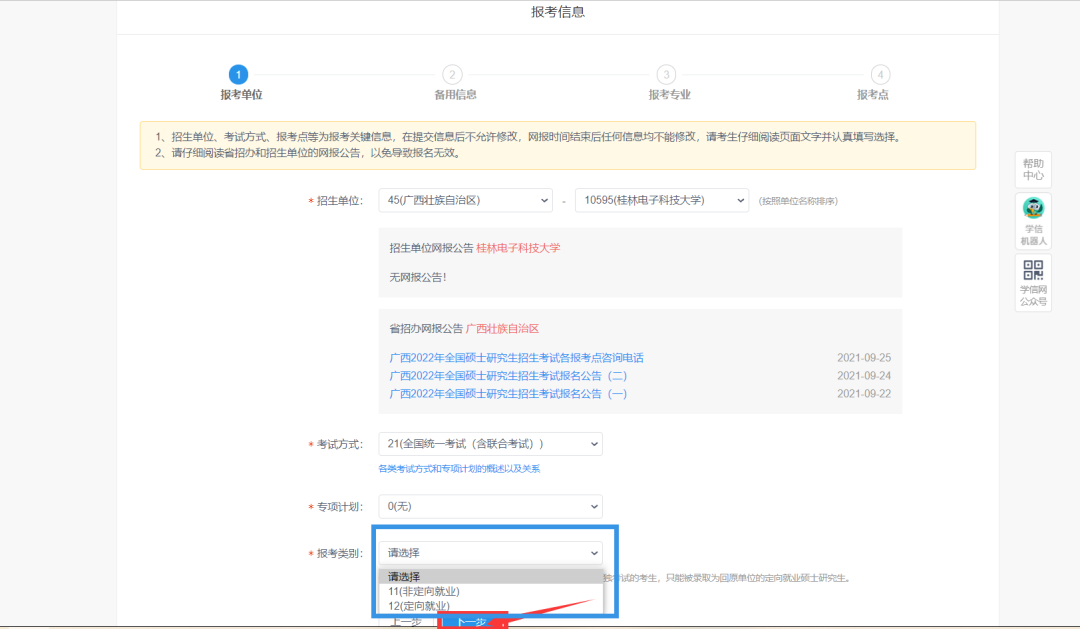The width and height of the screenshot is (1080, 629).
Task: Open the 学信机器人 robot assistant
Action: [x=1032, y=220]
